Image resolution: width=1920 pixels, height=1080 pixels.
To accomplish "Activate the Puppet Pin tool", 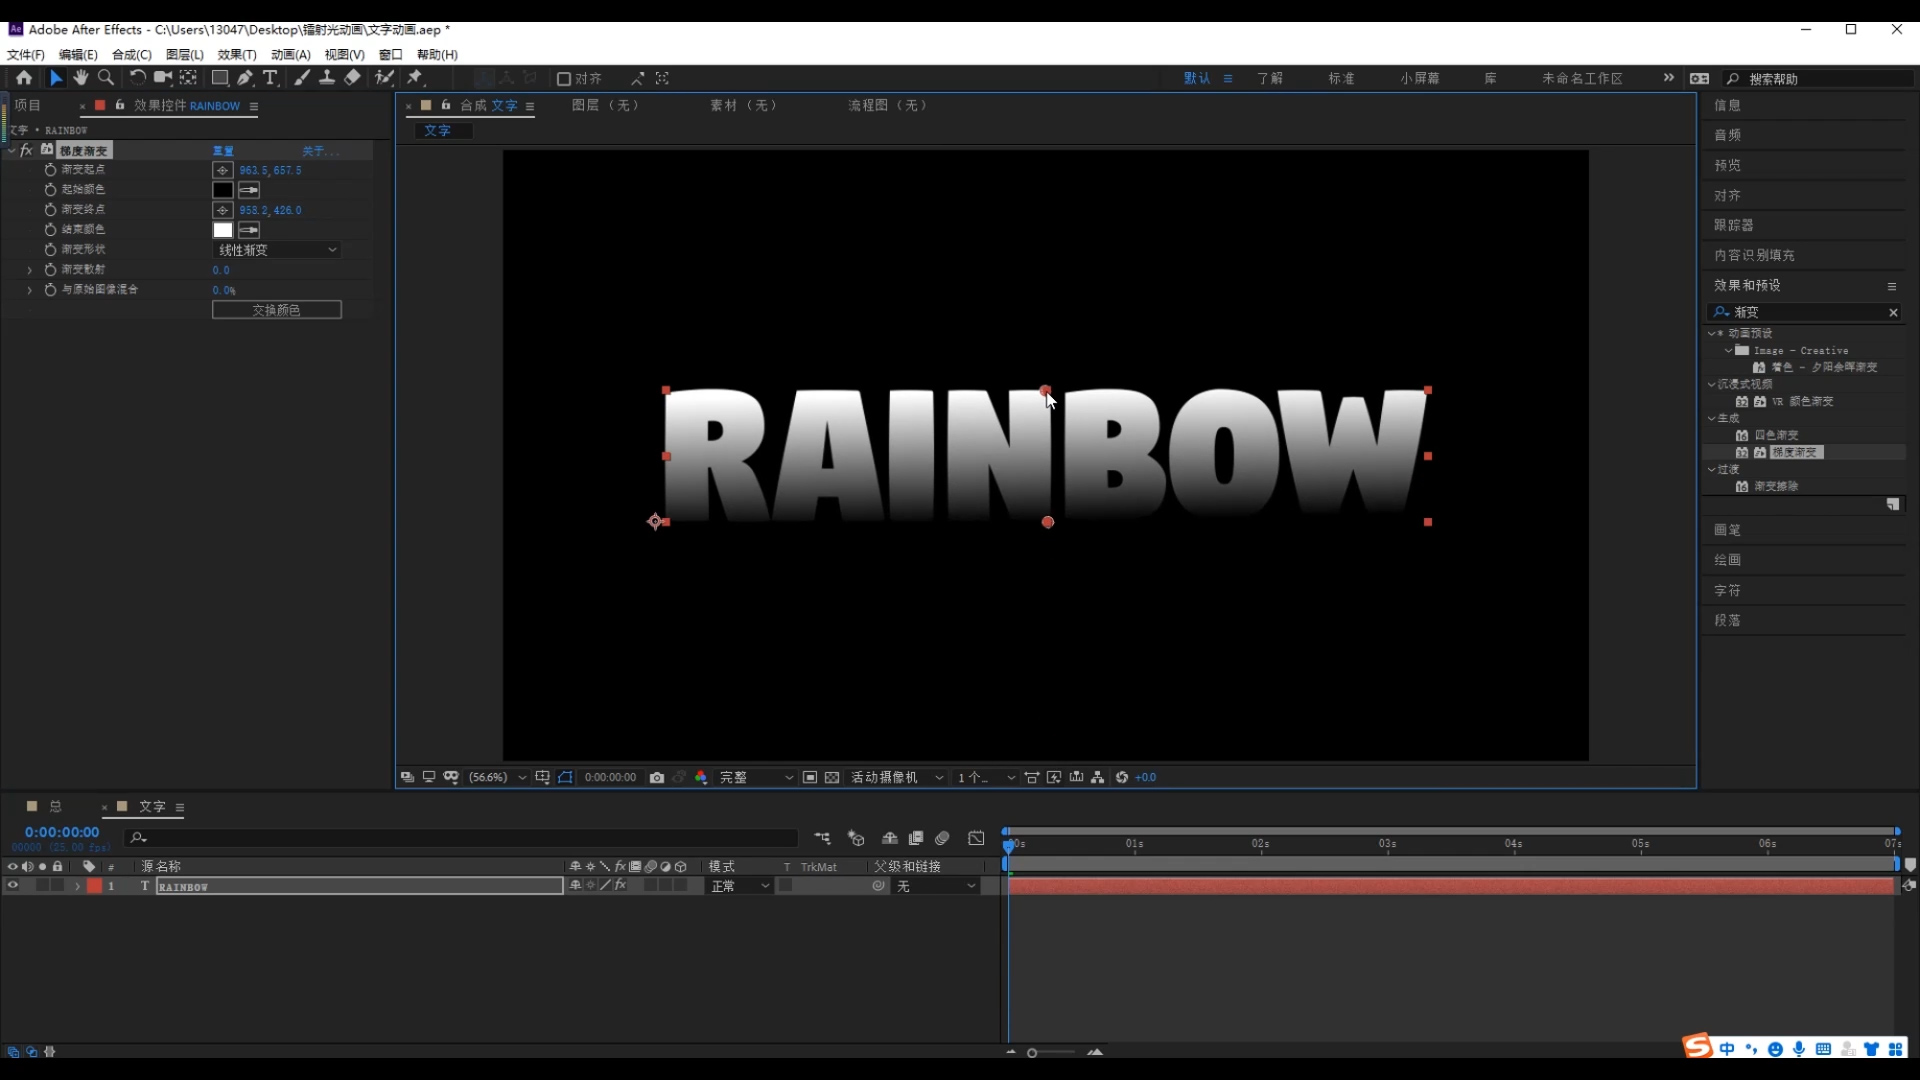I will 415,78.
